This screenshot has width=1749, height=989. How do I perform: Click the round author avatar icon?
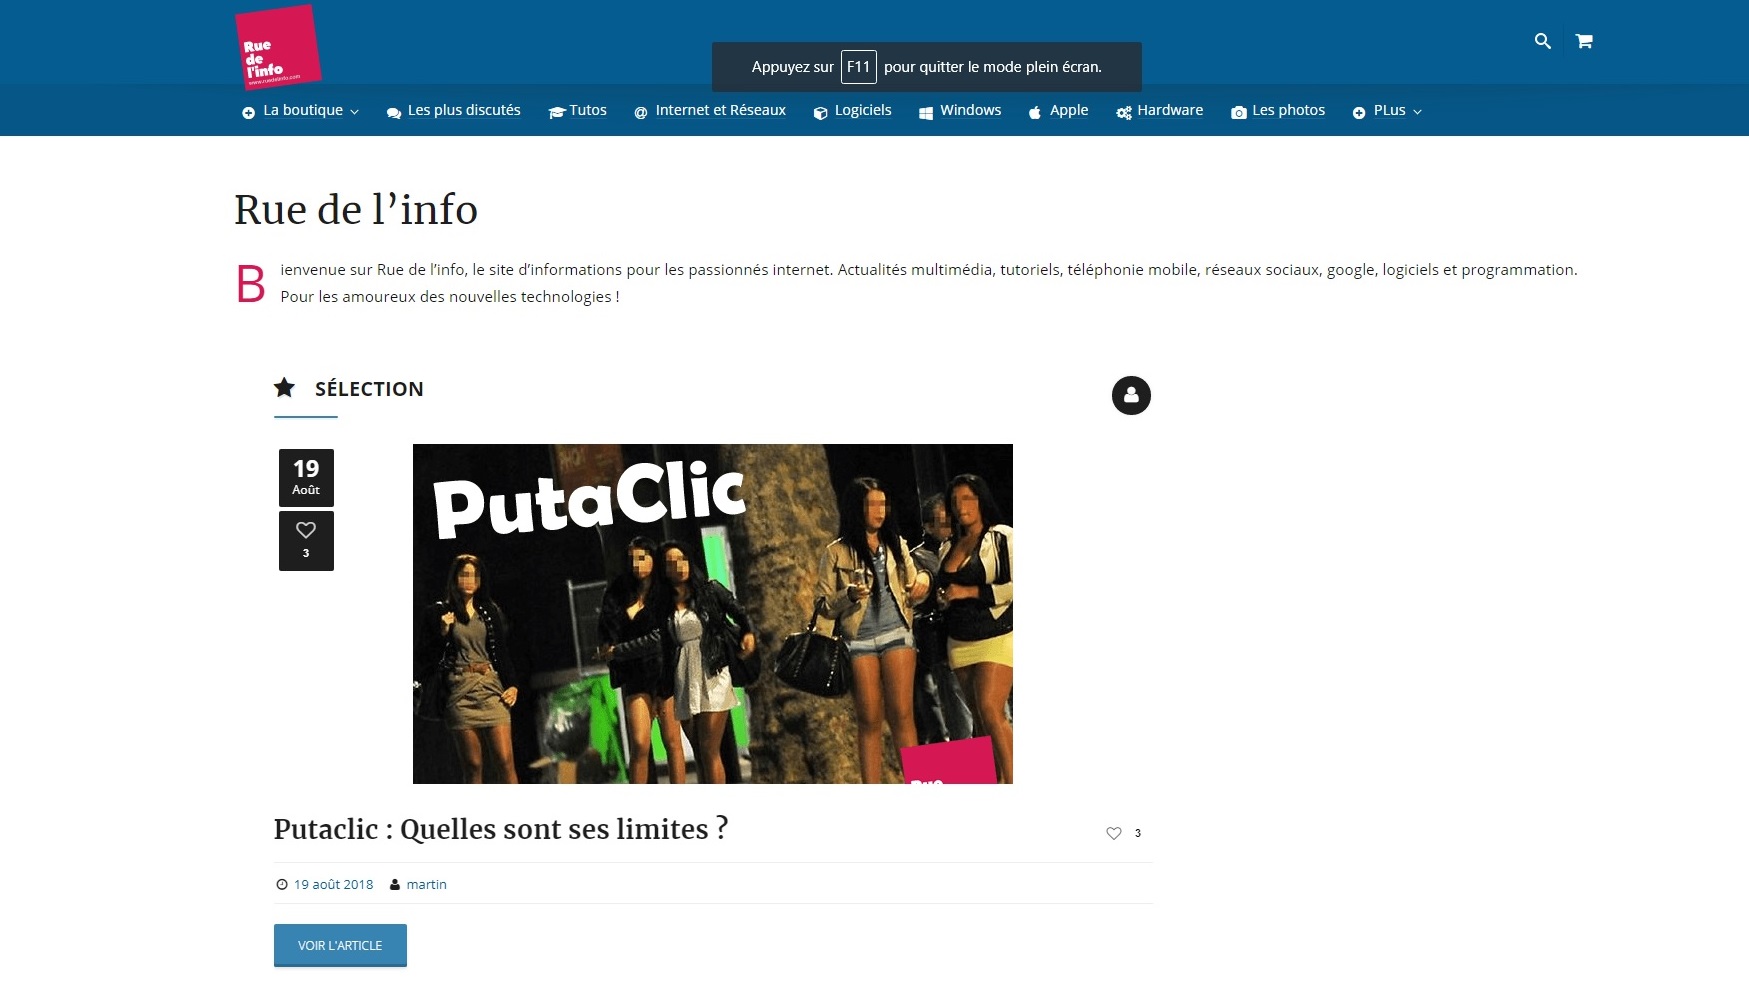click(1131, 395)
